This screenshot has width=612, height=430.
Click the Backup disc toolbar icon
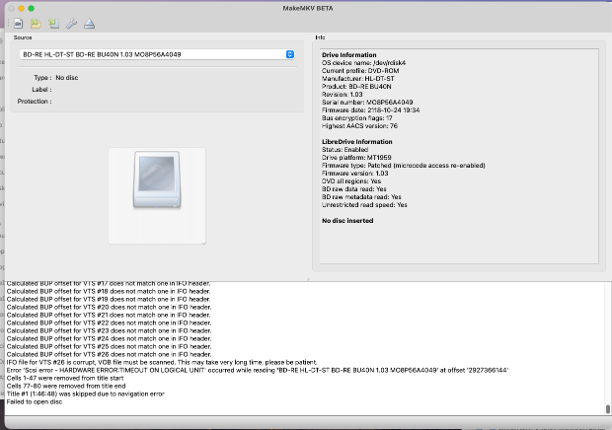point(54,23)
